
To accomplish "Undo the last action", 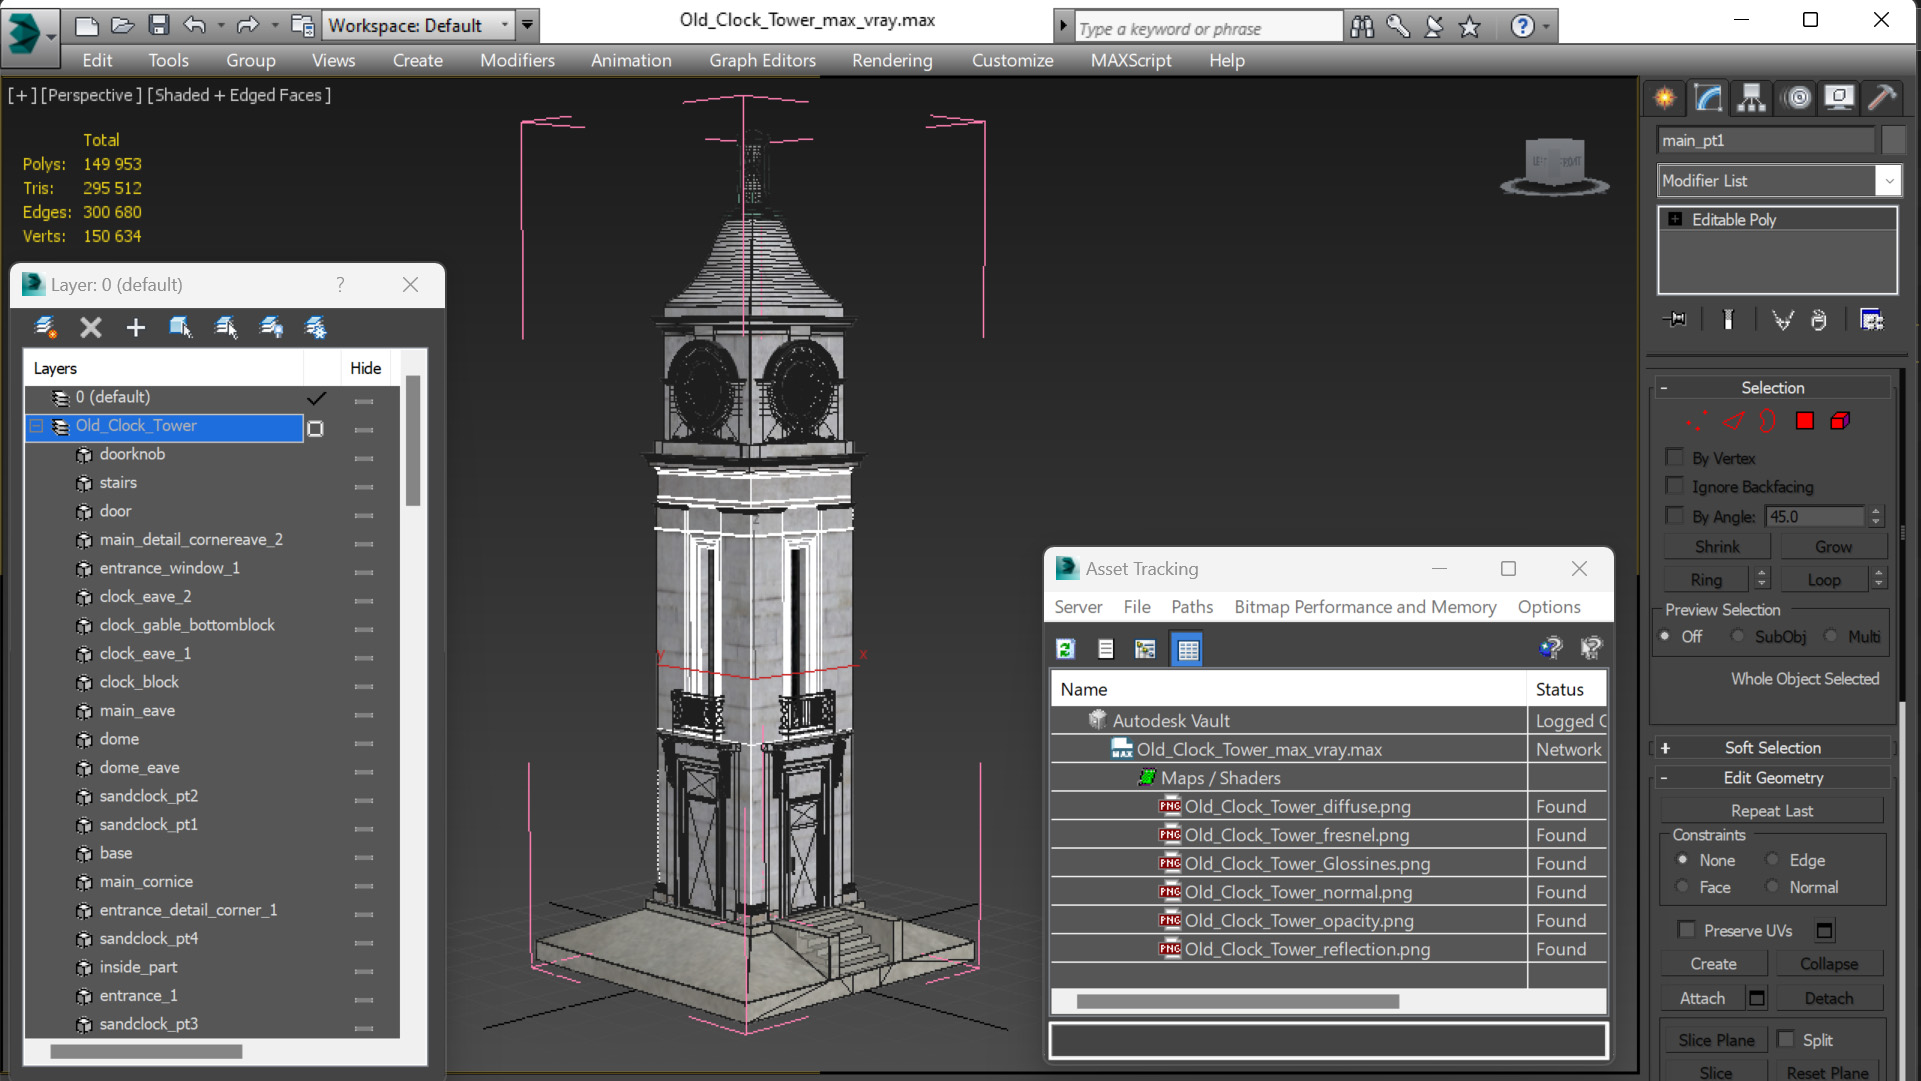I will coord(195,25).
